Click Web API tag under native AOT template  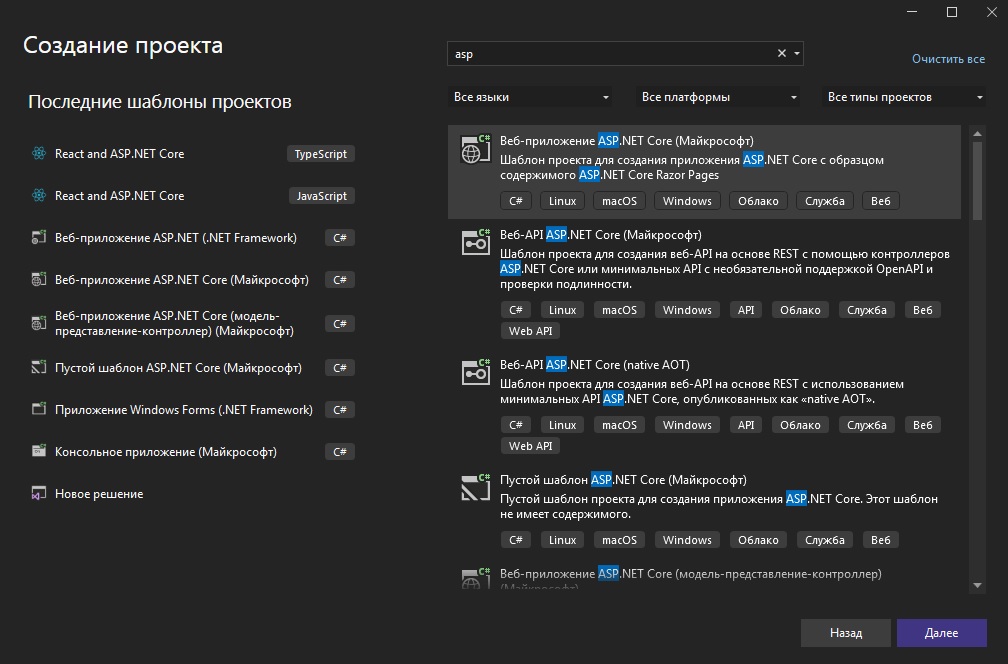530,445
